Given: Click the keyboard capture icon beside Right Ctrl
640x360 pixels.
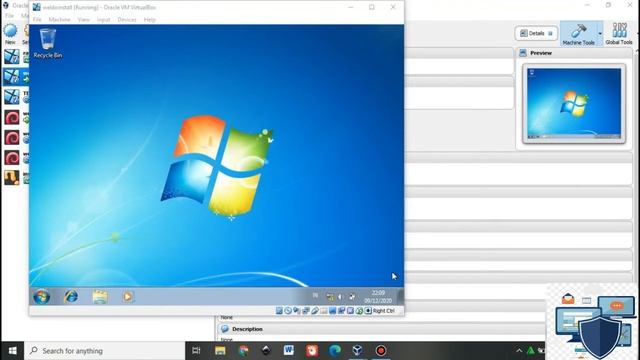Looking at the screenshot, I should point(368,311).
